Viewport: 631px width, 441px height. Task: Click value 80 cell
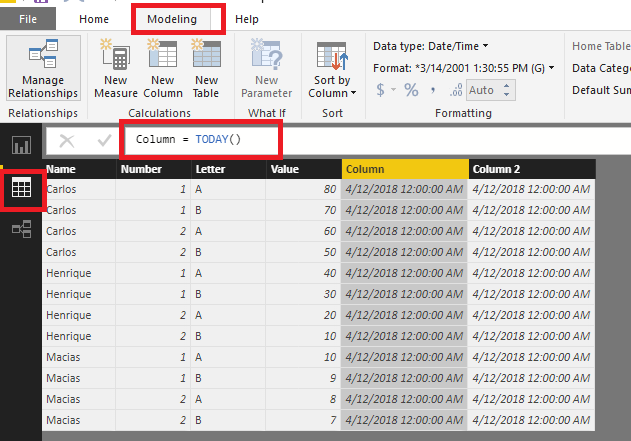[x=303, y=189]
